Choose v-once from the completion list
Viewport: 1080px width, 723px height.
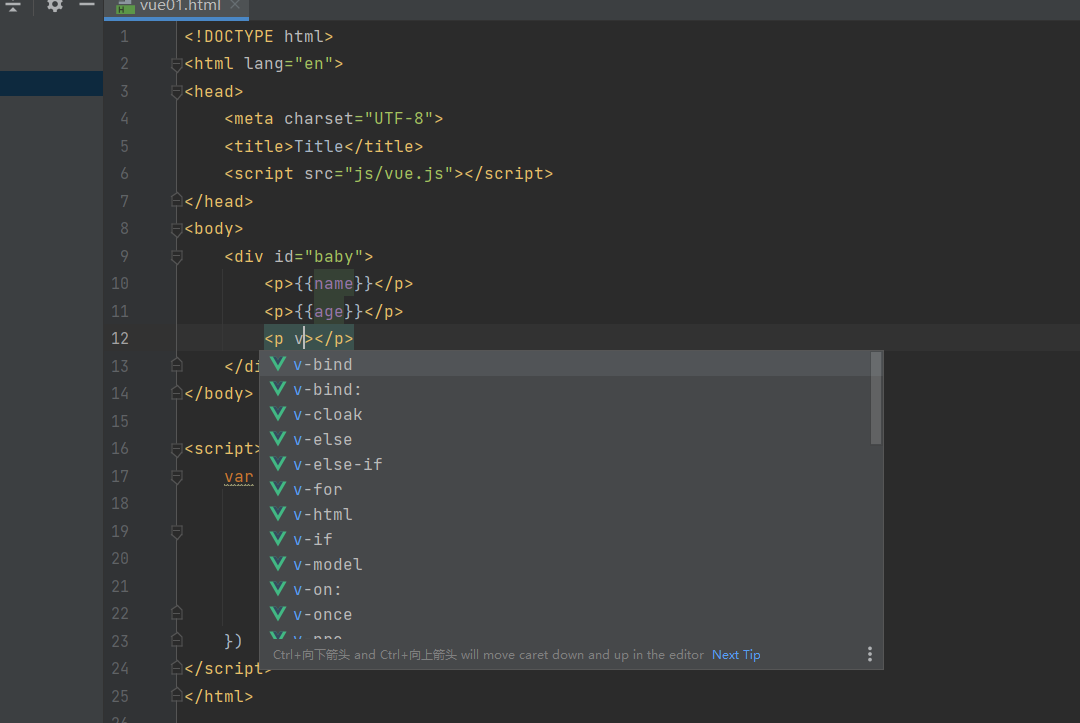pos(564,614)
